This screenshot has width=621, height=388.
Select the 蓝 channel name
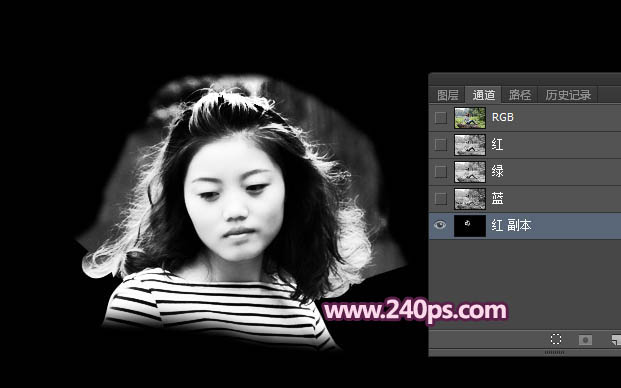point(497,198)
